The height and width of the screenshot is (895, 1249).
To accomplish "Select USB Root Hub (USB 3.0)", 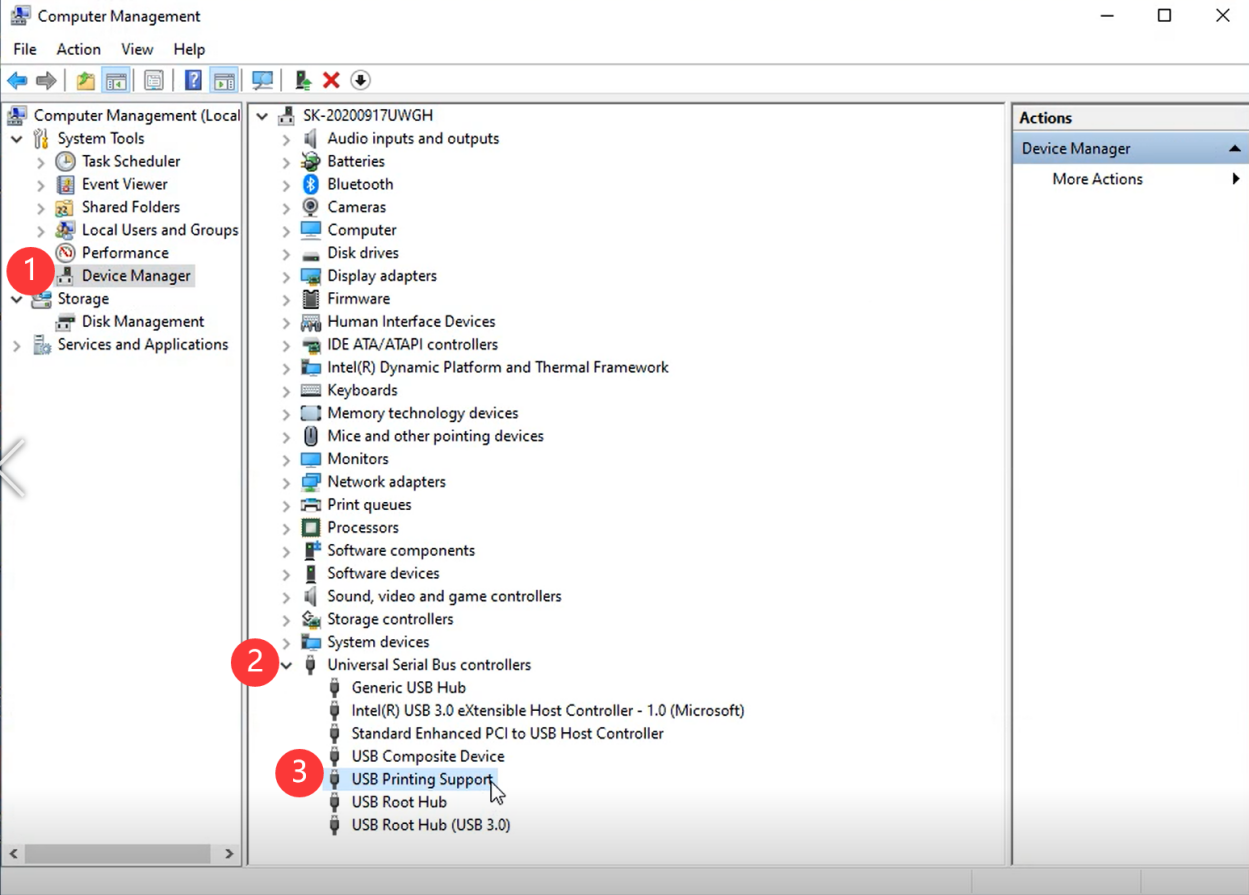I will pos(431,825).
